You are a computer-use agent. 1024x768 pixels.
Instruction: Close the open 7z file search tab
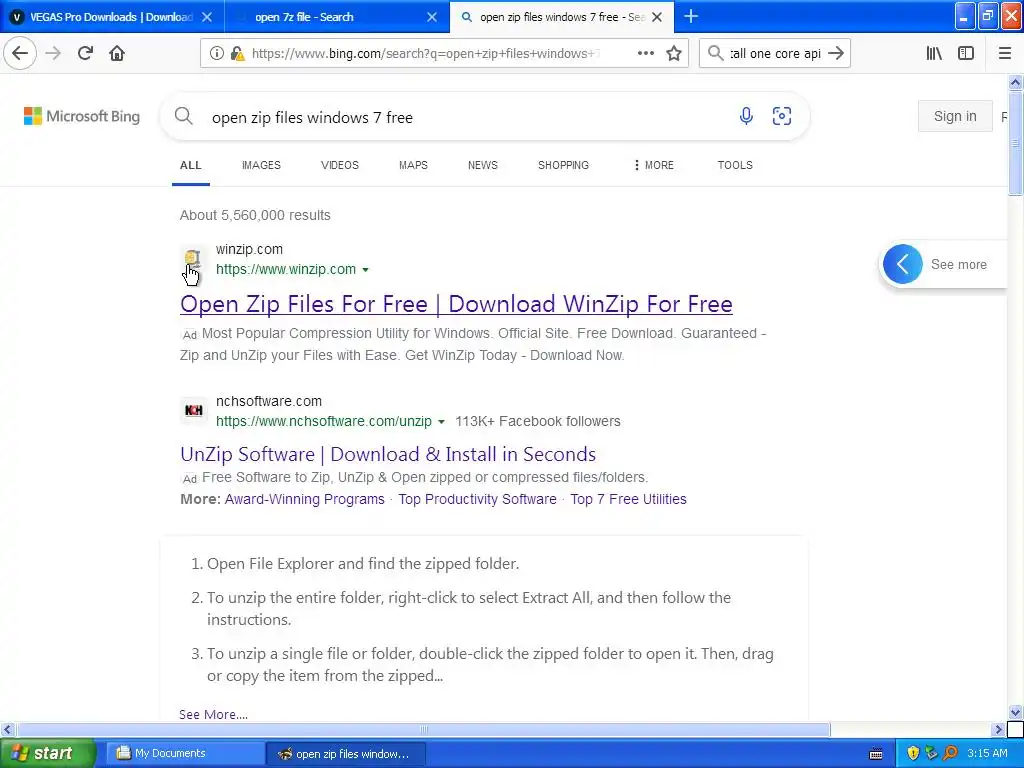click(x=432, y=17)
